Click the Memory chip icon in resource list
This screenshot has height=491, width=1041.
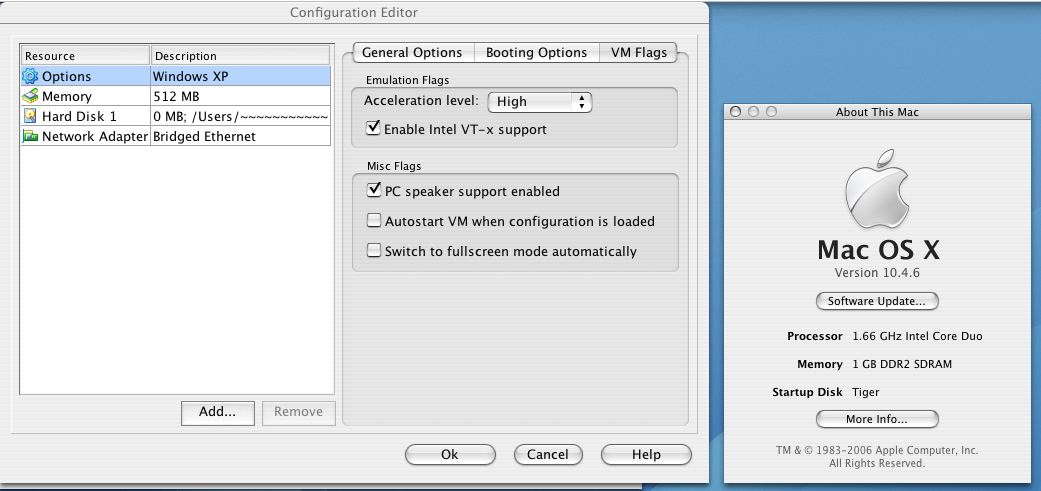click(x=31, y=96)
